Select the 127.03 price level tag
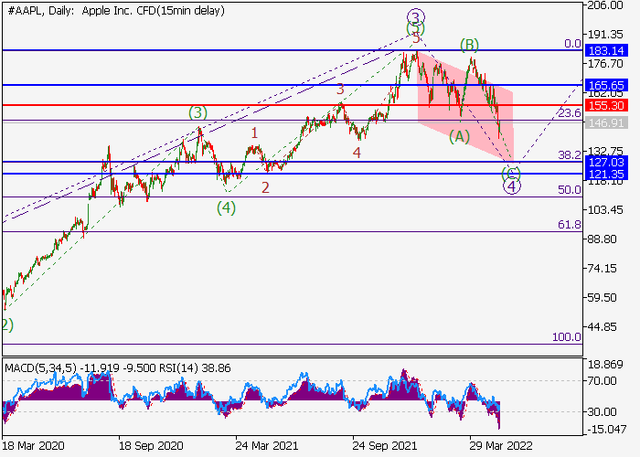Screen dimensions: 640x457 (x=609, y=161)
